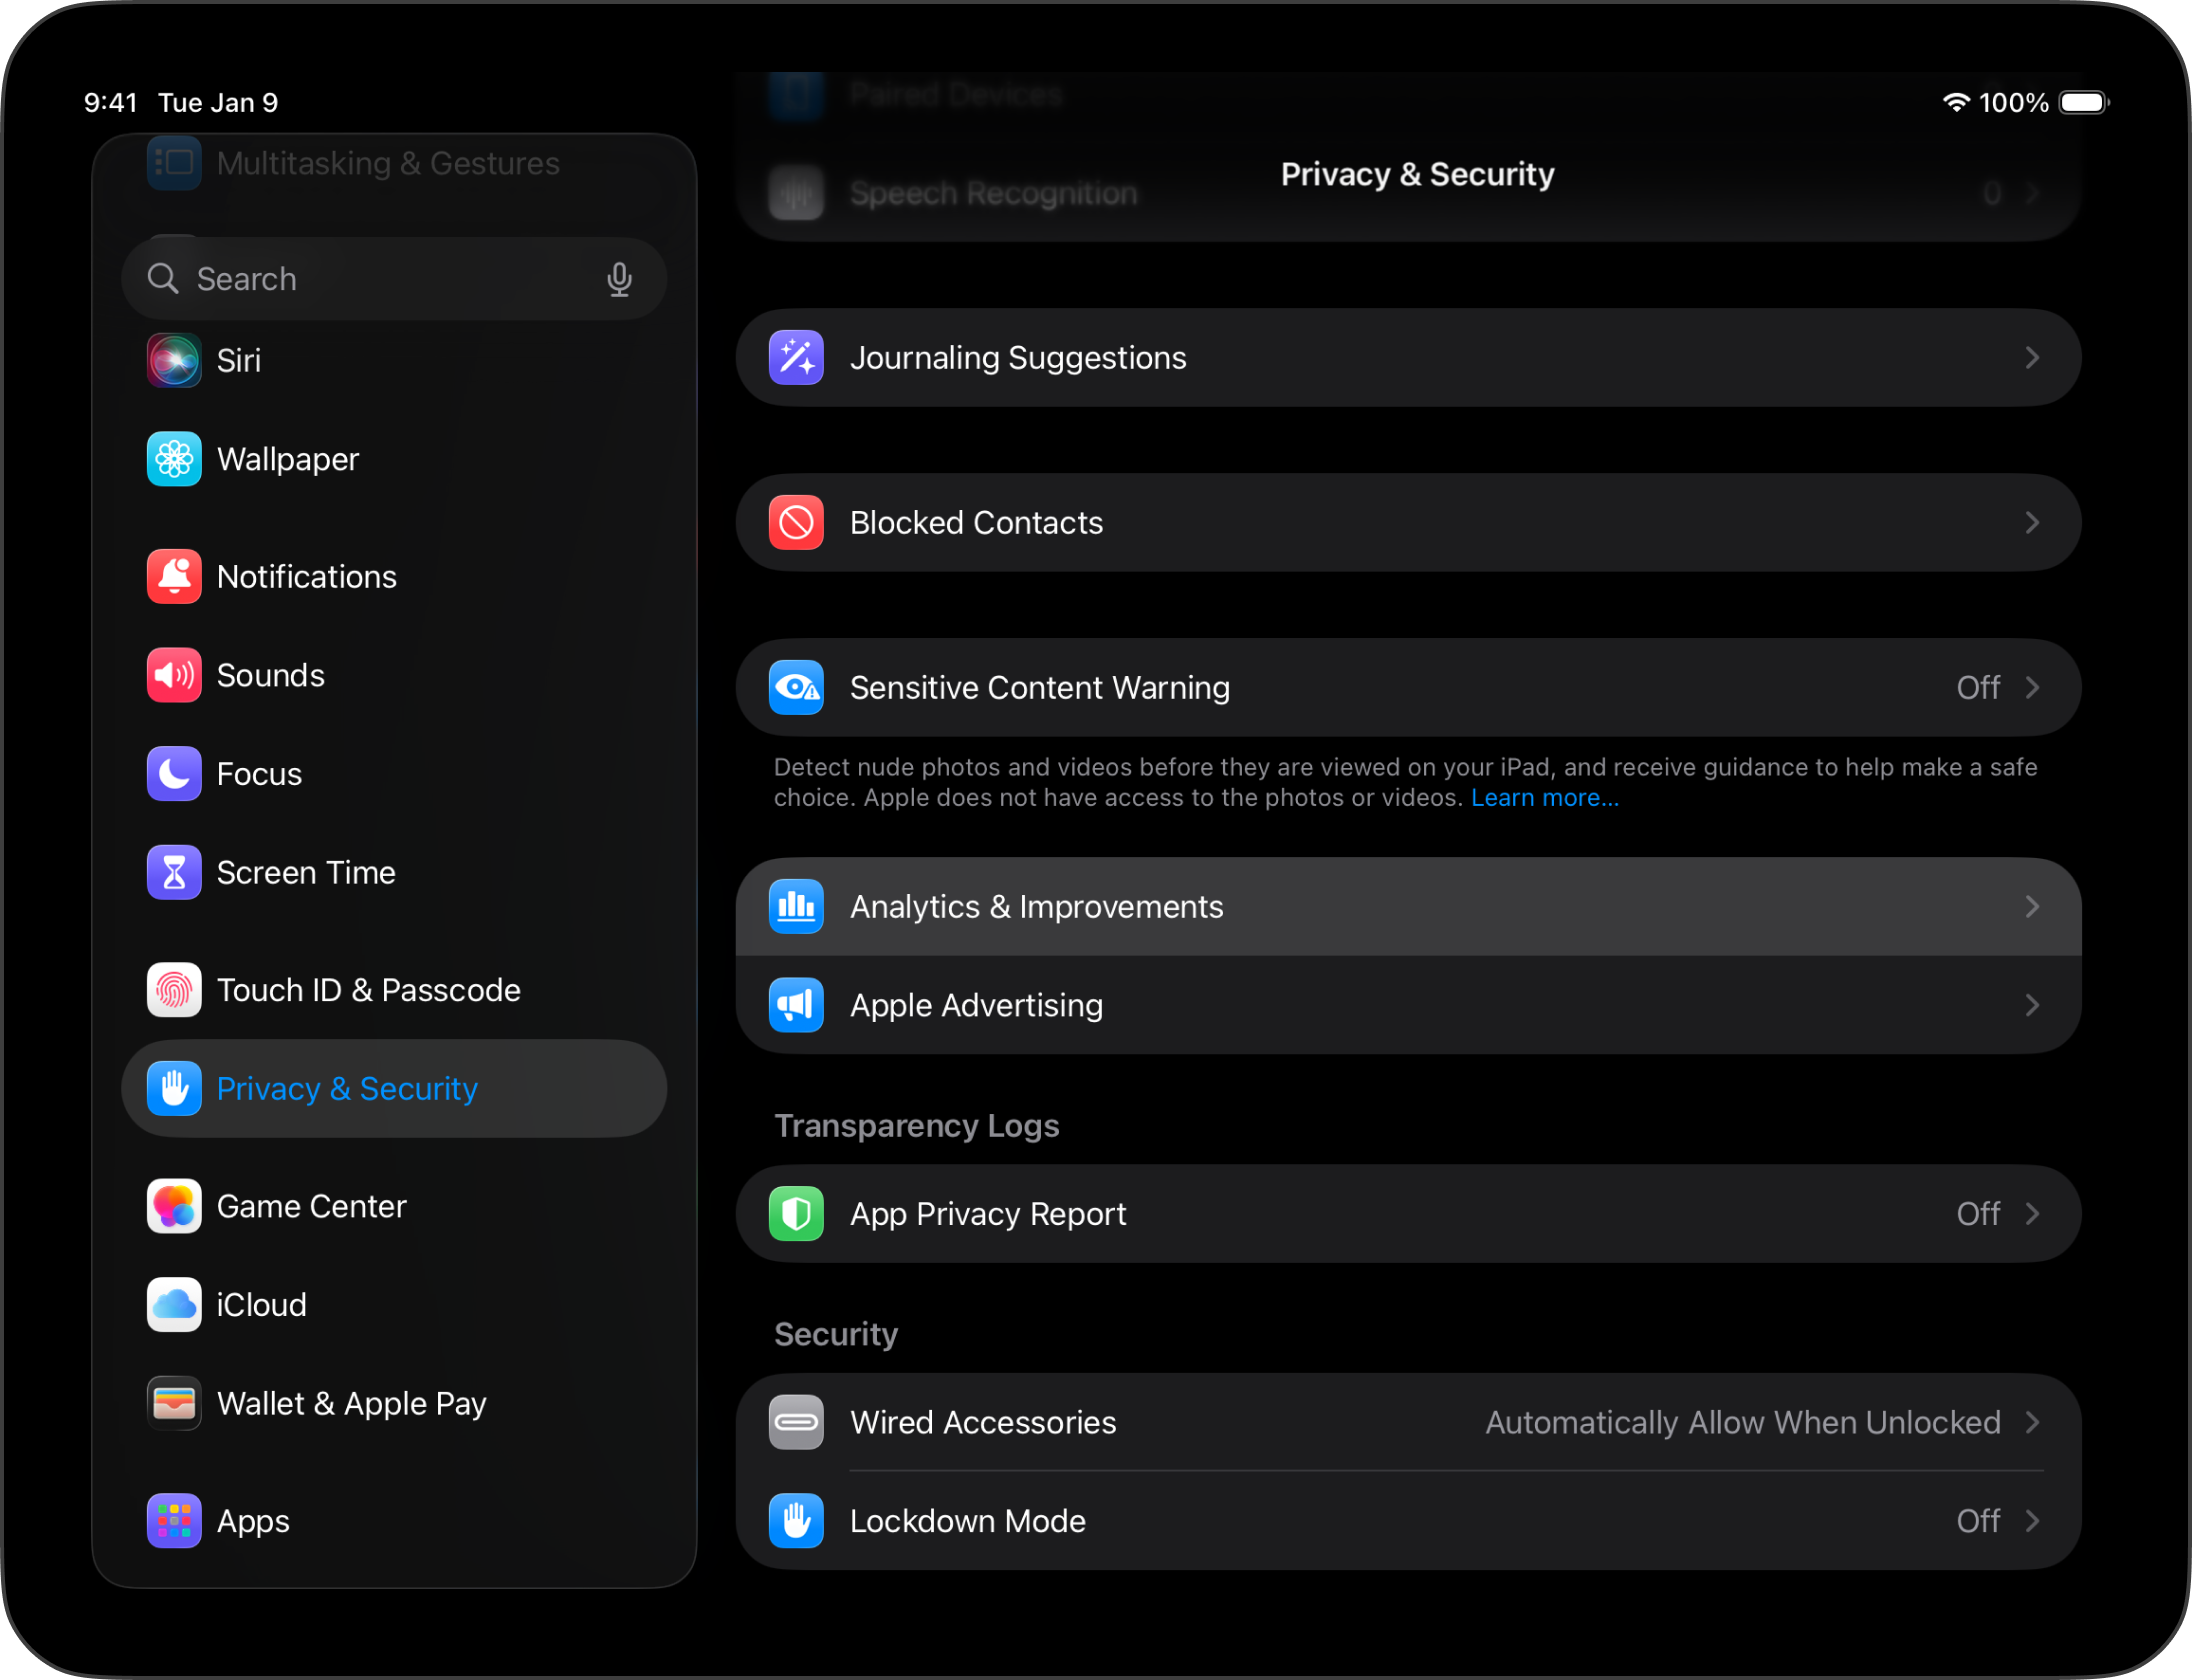2192x1680 pixels.
Task: Click the Analytics & Improvements chart icon
Action: (x=795, y=906)
